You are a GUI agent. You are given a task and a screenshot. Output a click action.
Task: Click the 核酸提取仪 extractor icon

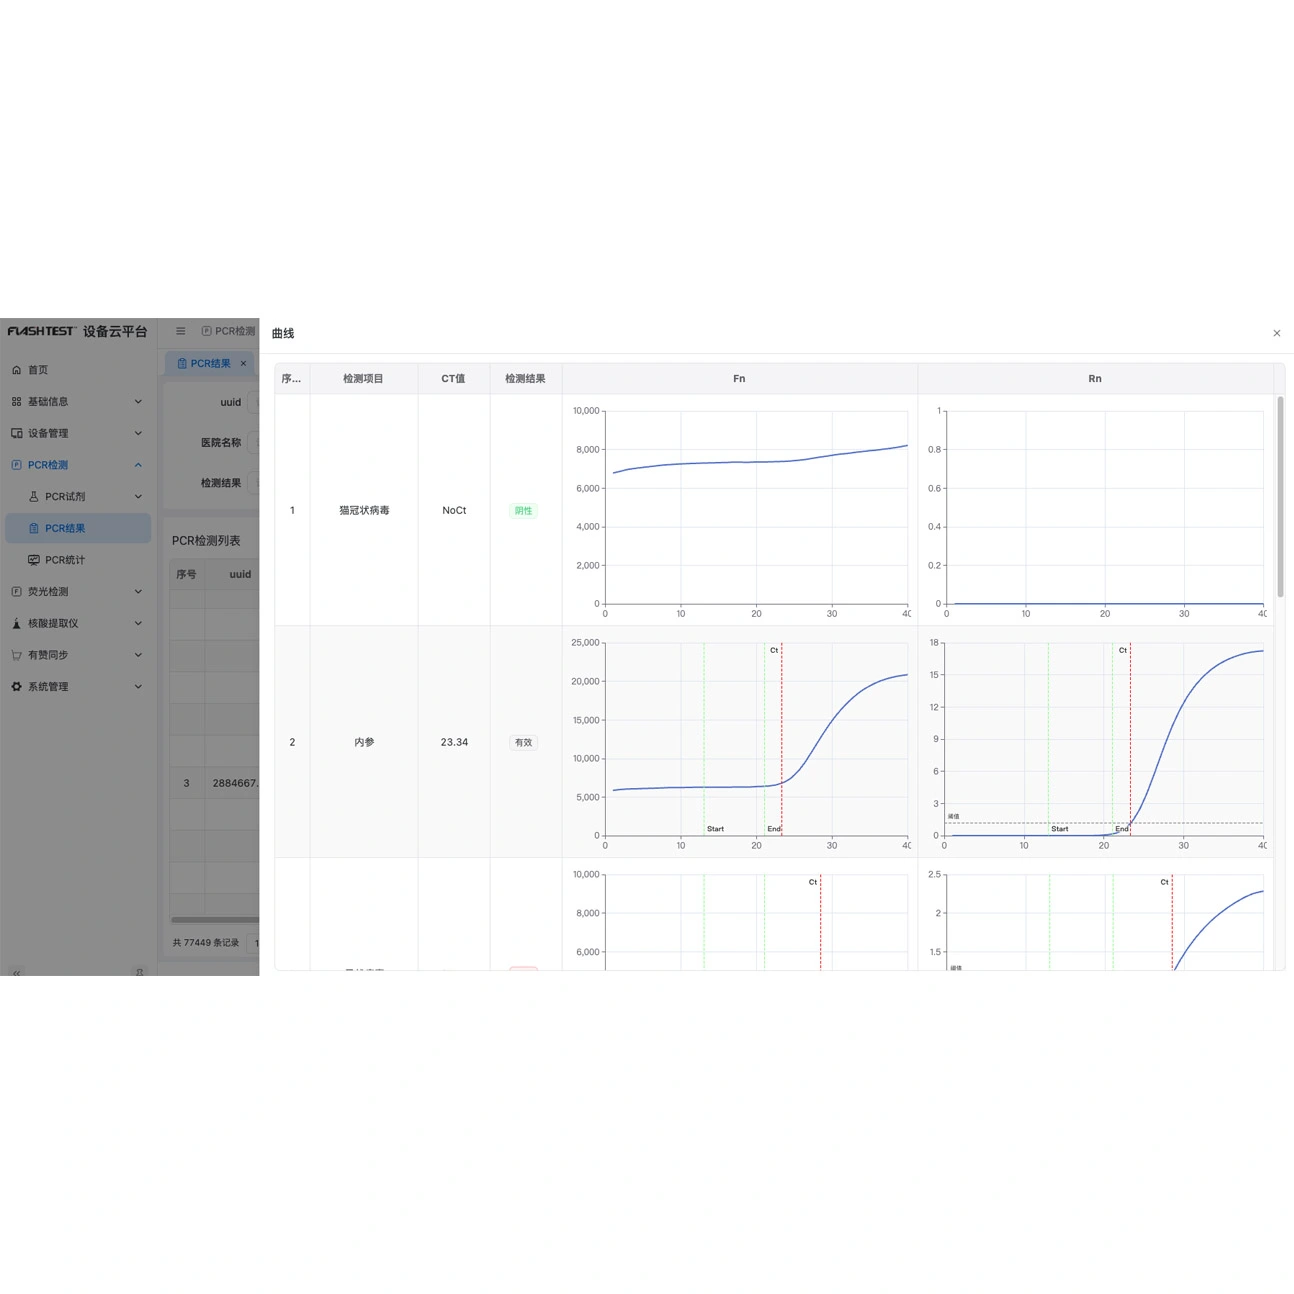15,622
